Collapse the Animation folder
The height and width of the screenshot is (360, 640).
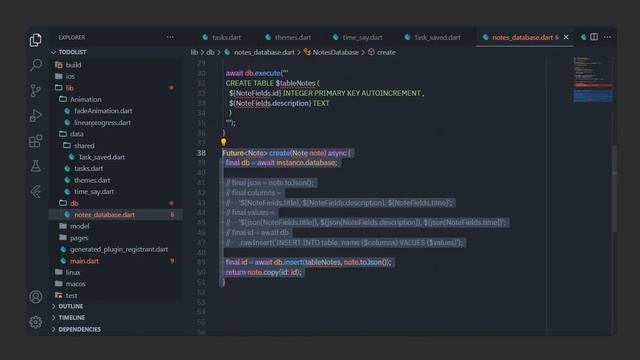[x=85, y=99]
